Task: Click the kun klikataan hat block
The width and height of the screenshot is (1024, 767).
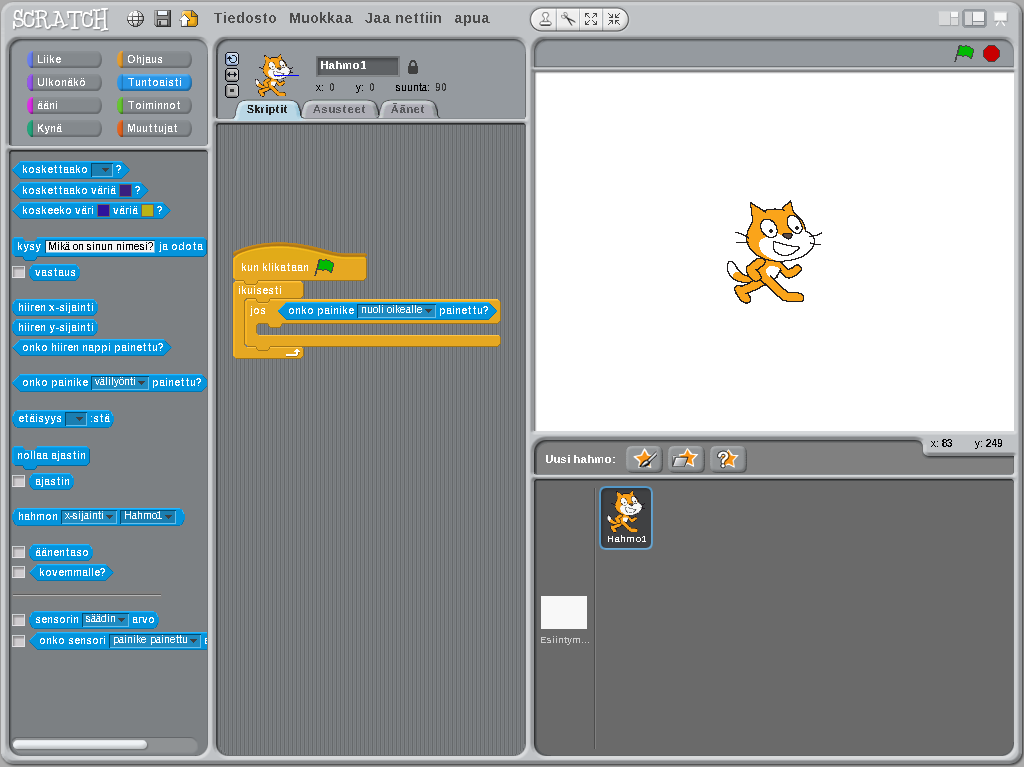Action: point(299,263)
